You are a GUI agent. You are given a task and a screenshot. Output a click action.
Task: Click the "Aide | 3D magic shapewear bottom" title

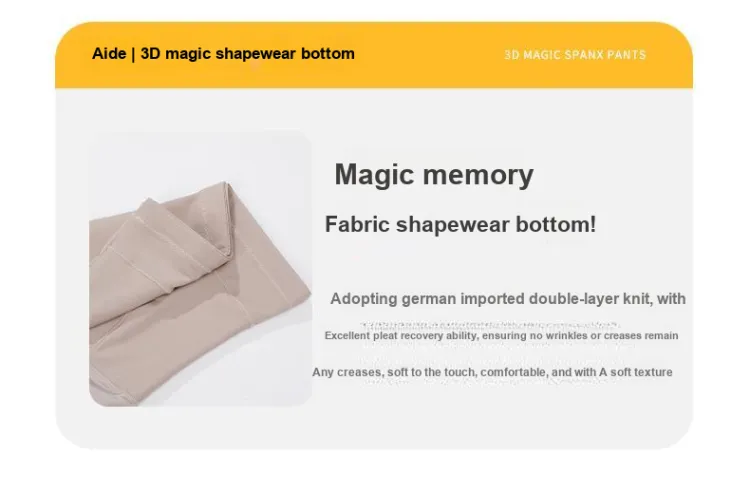(x=223, y=54)
